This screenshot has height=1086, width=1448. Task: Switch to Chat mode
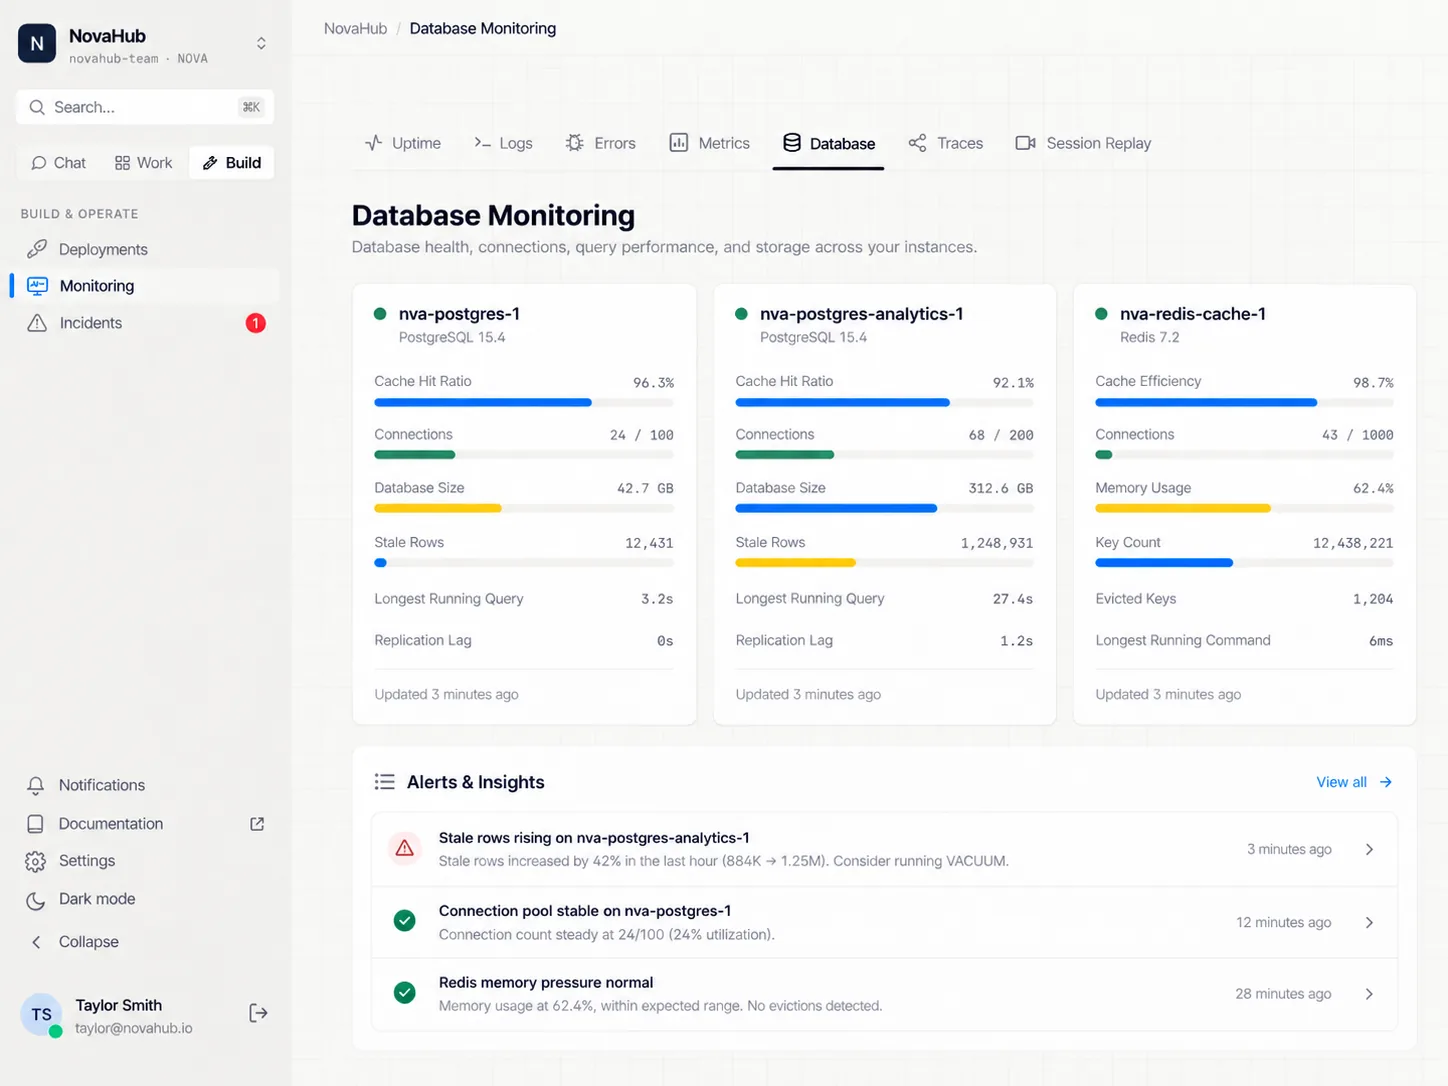pos(58,163)
